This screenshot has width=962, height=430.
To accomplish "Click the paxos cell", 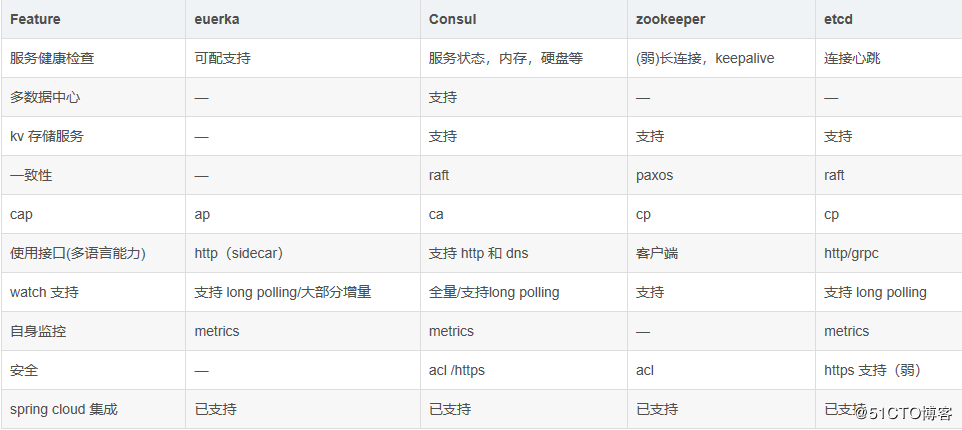I will point(654,175).
